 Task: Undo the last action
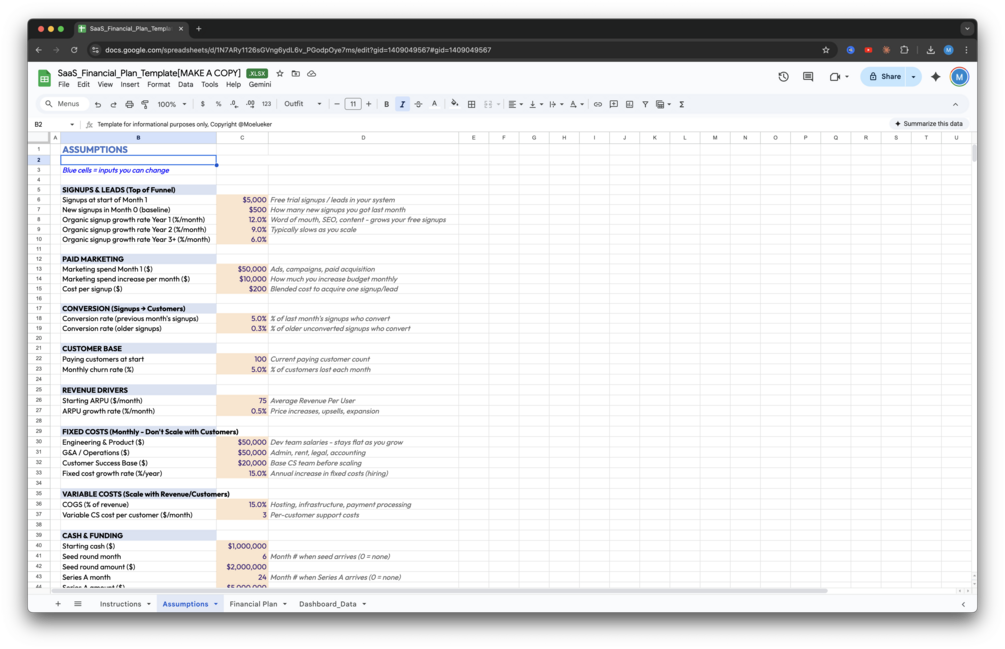(97, 104)
